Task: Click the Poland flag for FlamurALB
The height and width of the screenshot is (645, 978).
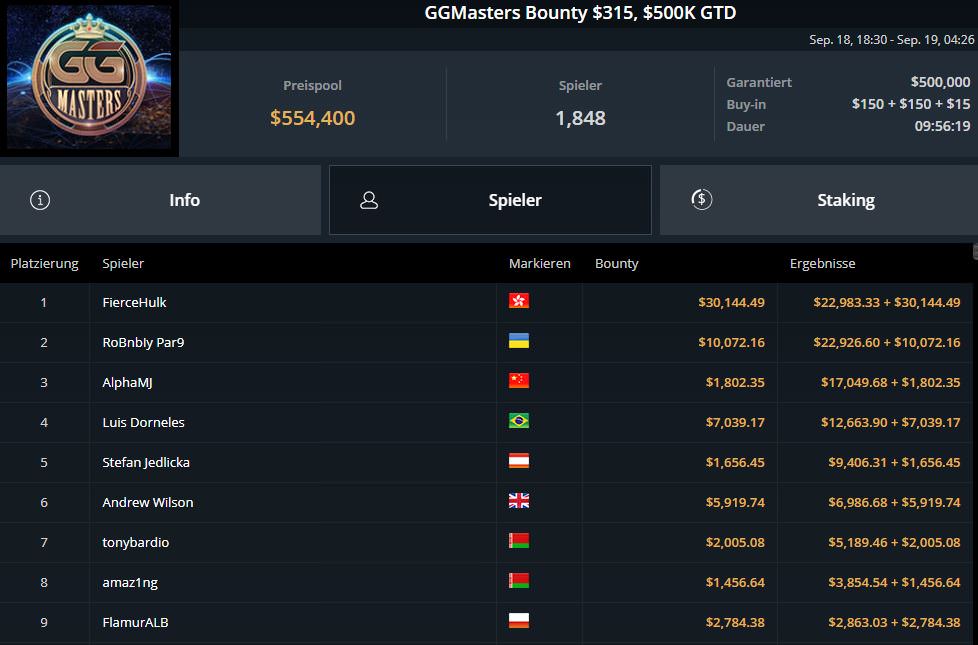Action: pos(519,620)
